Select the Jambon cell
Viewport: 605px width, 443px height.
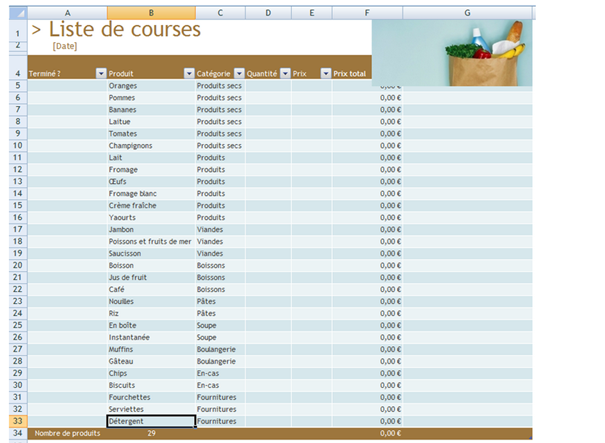[x=151, y=229]
